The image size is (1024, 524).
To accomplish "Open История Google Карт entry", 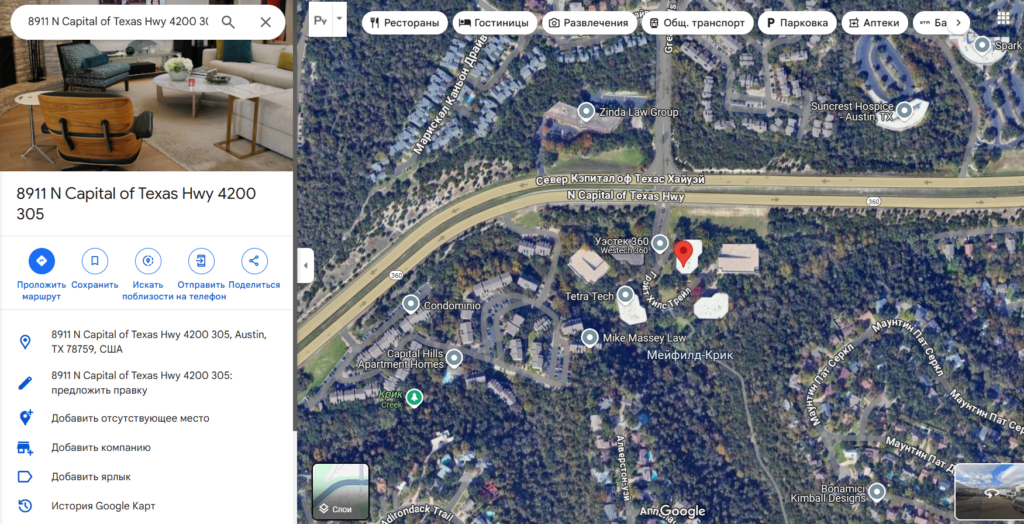I will pos(103,506).
